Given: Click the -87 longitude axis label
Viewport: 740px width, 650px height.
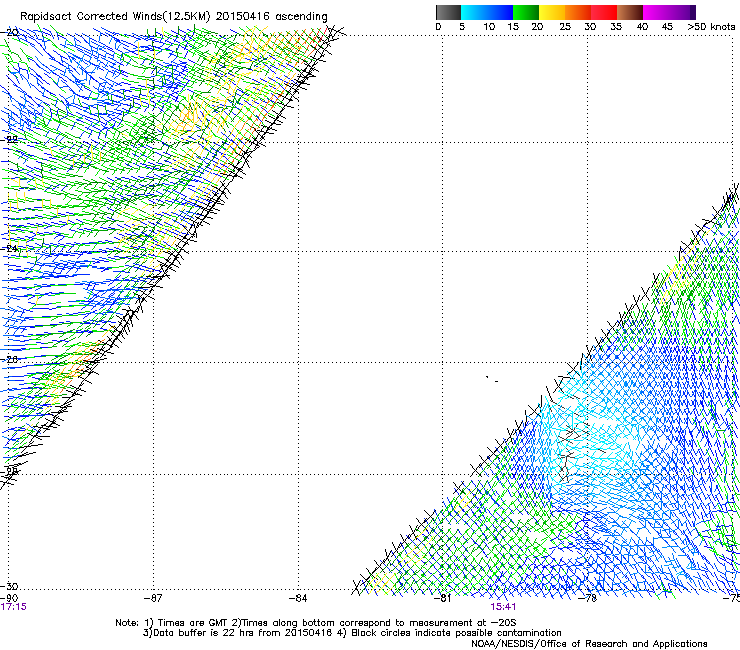Looking at the screenshot, I should pos(153,598).
